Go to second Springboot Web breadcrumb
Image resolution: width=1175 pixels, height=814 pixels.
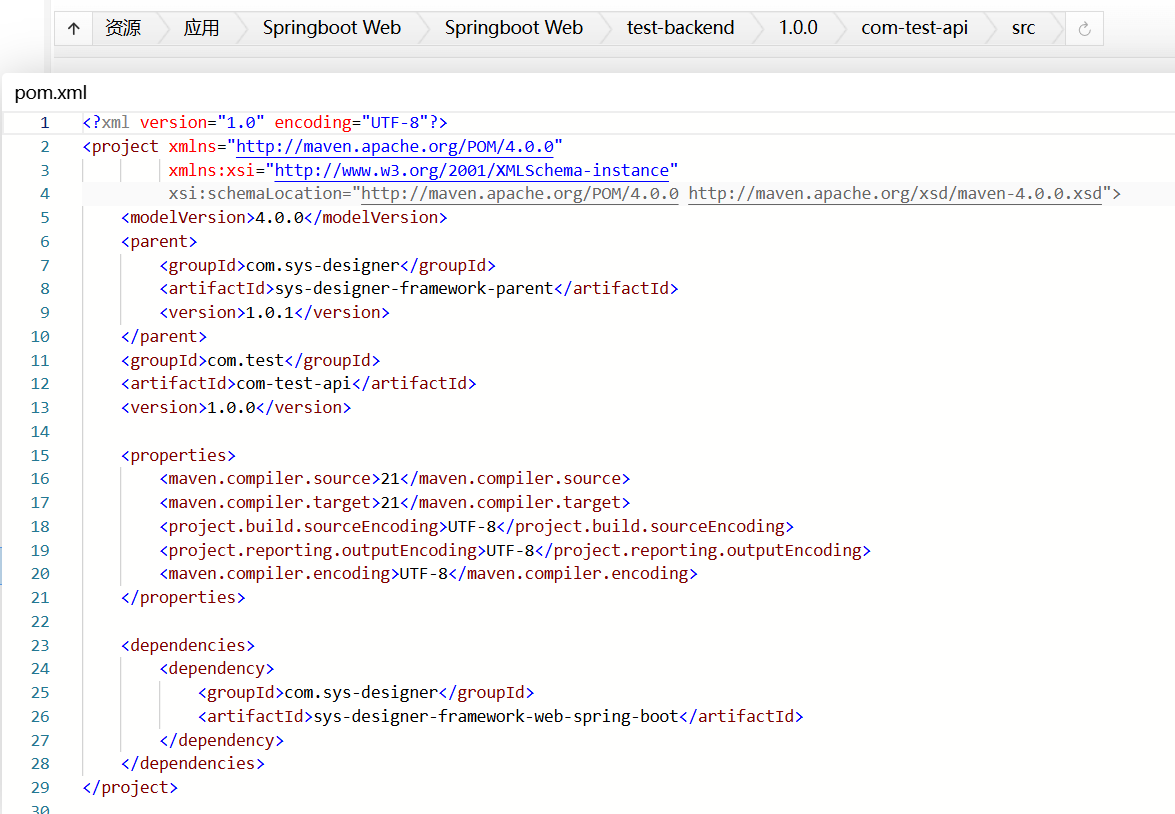[x=514, y=28]
